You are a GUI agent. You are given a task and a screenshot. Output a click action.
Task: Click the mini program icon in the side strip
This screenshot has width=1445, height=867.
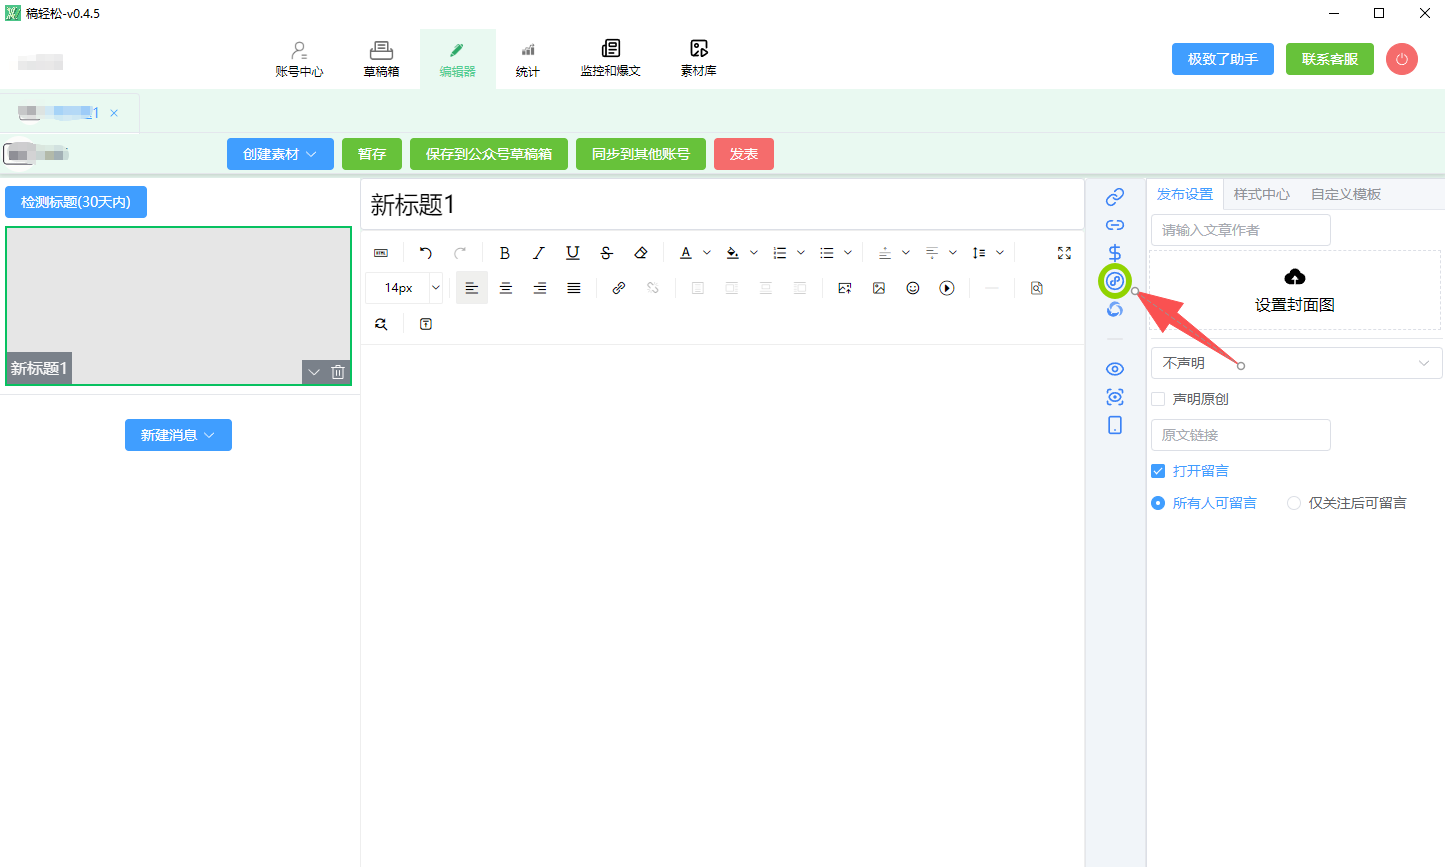[x=1115, y=281]
